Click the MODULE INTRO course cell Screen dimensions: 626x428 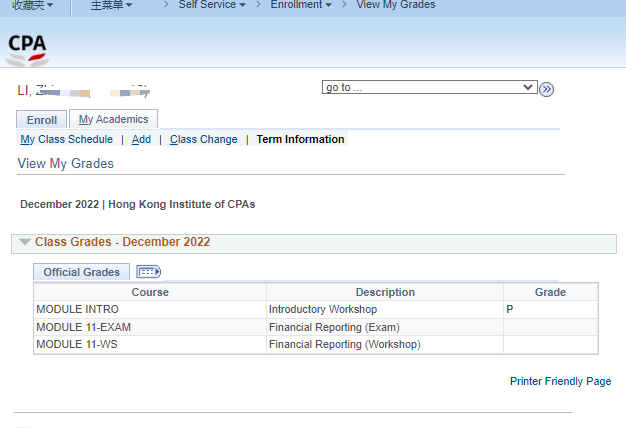(150, 309)
